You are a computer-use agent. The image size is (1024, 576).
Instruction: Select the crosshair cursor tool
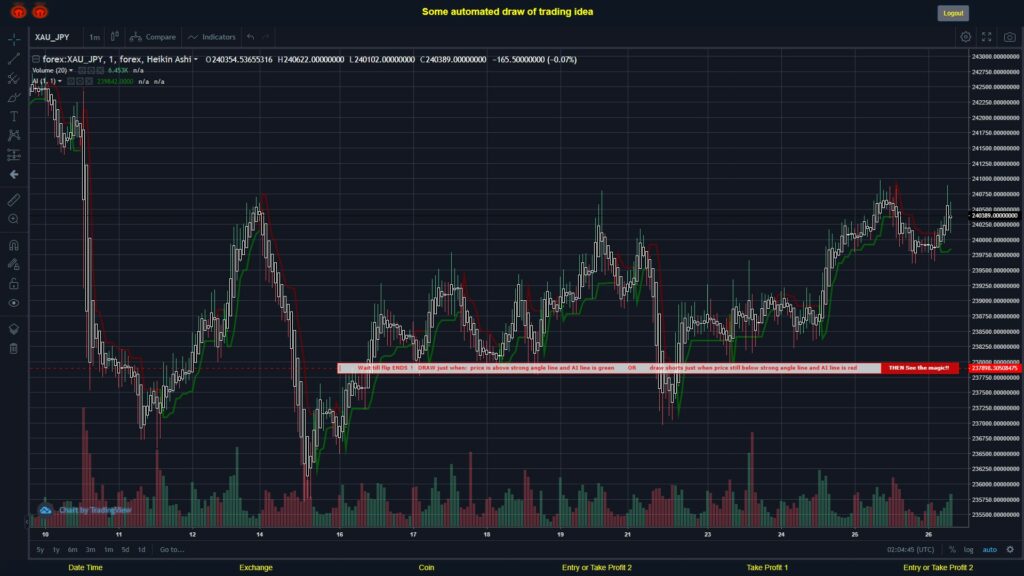[14, 39]
